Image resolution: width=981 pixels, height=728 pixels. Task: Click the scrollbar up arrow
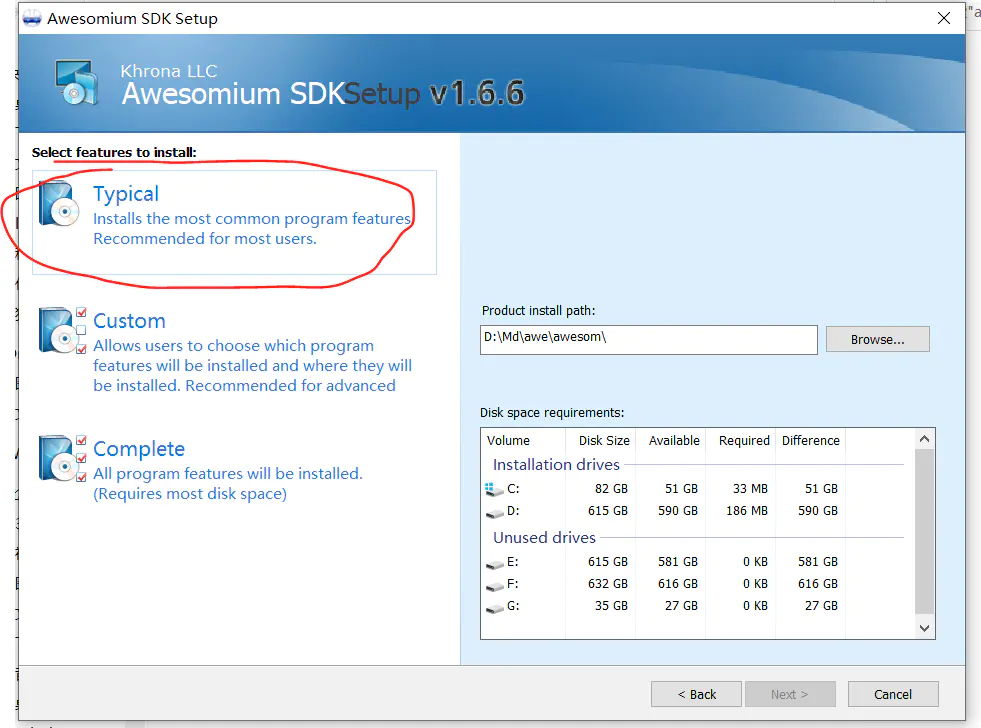(923, 437)
